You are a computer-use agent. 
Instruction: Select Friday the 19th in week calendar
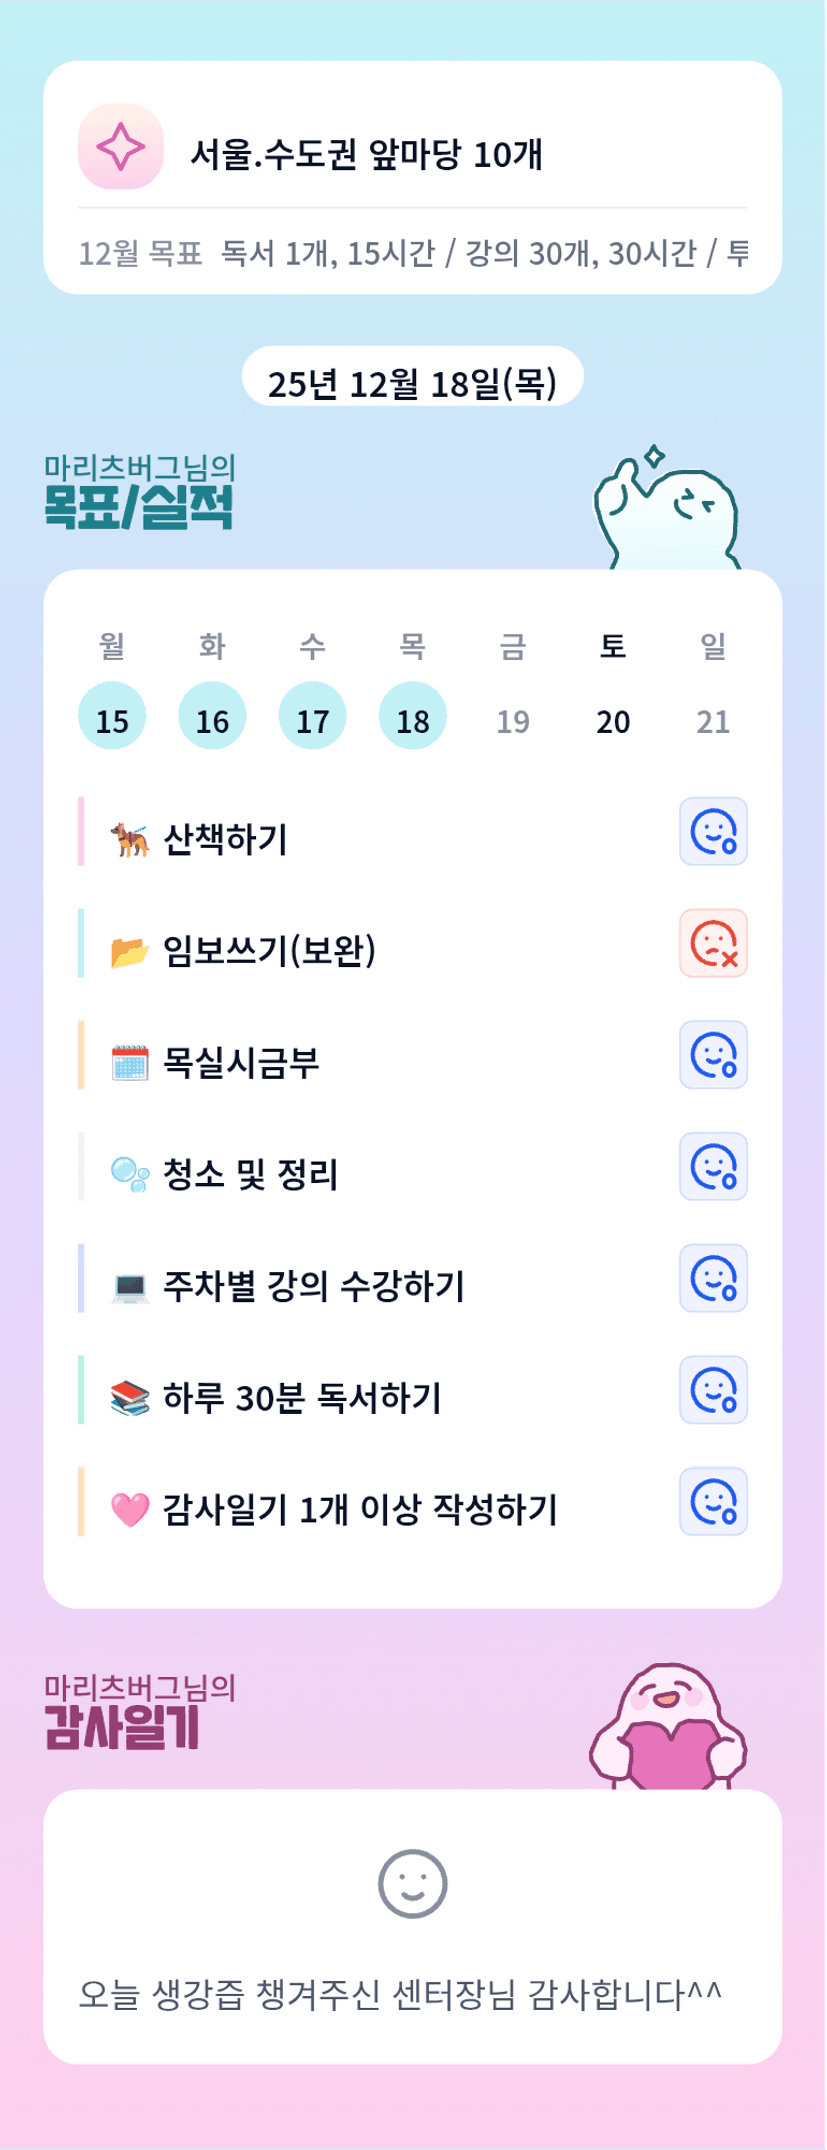(513, 720)
